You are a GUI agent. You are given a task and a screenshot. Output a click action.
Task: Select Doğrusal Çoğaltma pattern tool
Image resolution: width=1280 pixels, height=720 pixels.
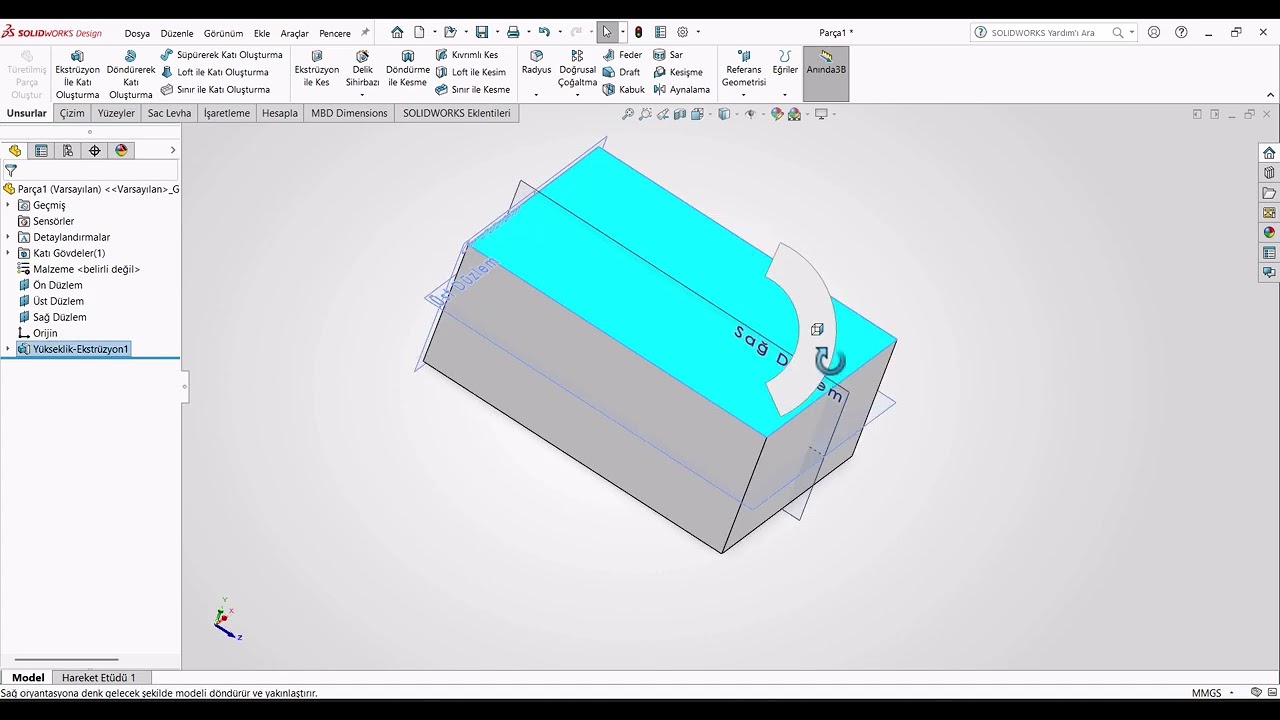(577, 69)
